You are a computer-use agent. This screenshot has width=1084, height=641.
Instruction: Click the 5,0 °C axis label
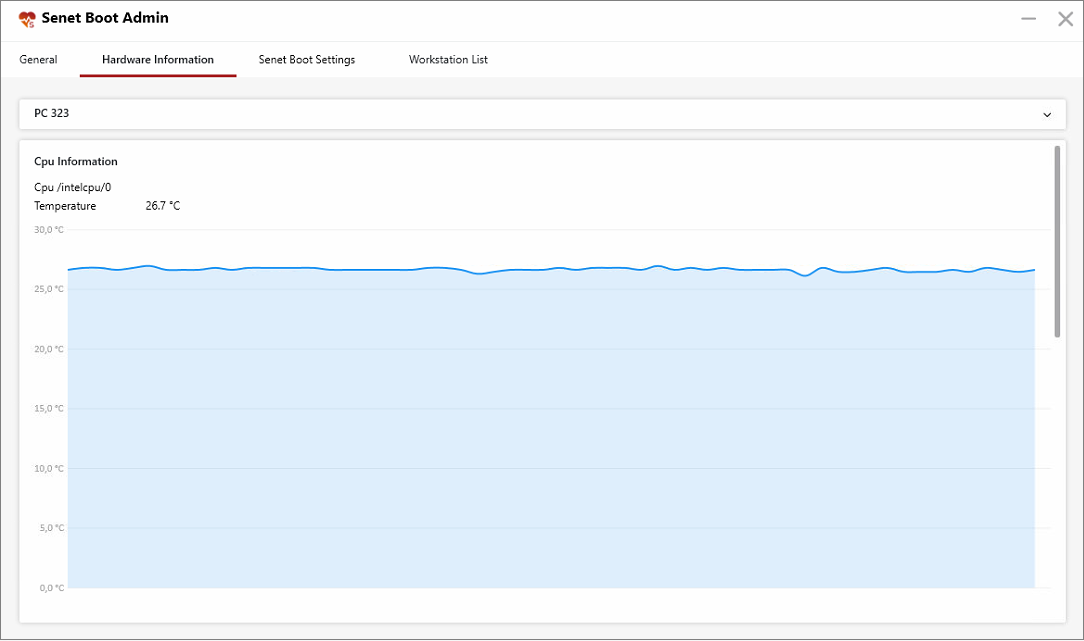pyautogui.click(x=52, y=528)
